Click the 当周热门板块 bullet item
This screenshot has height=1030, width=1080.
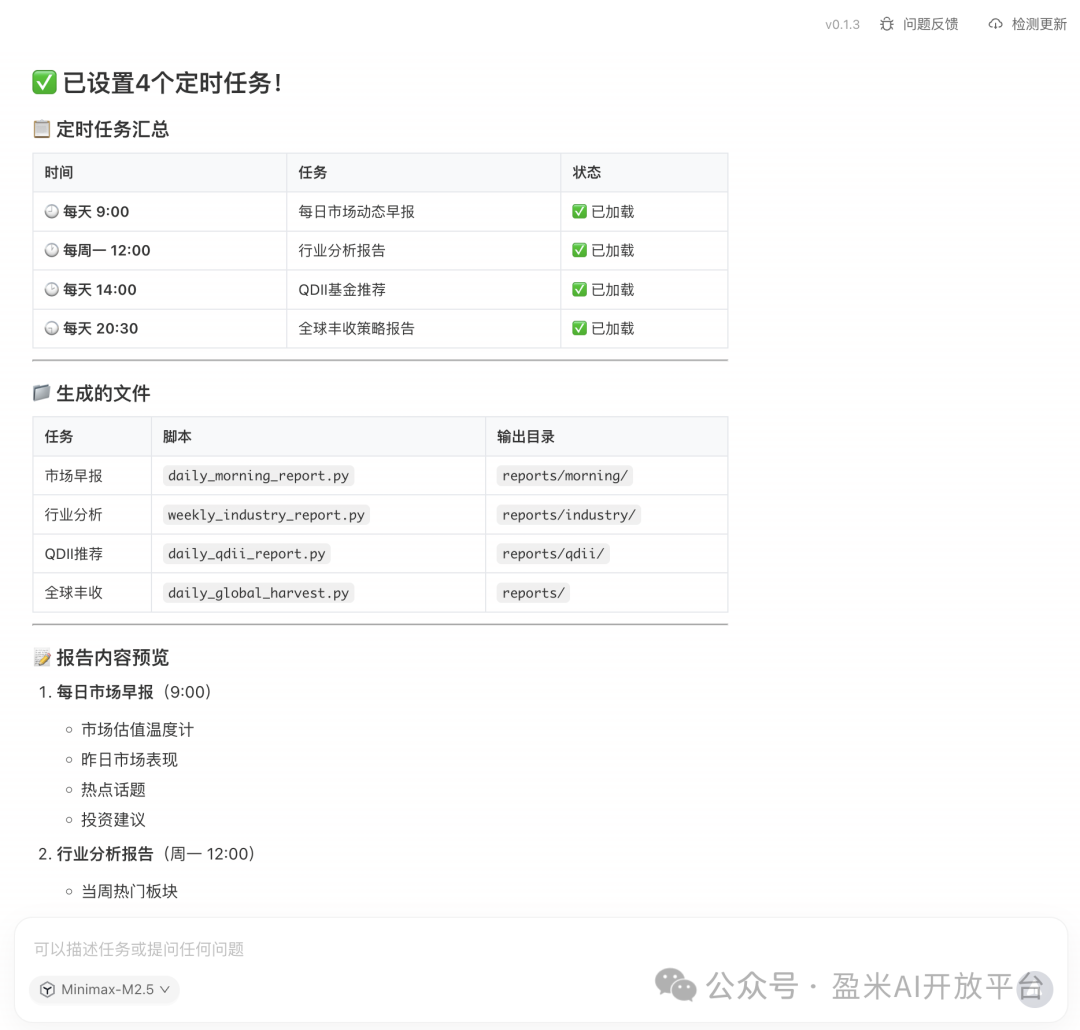129,891
